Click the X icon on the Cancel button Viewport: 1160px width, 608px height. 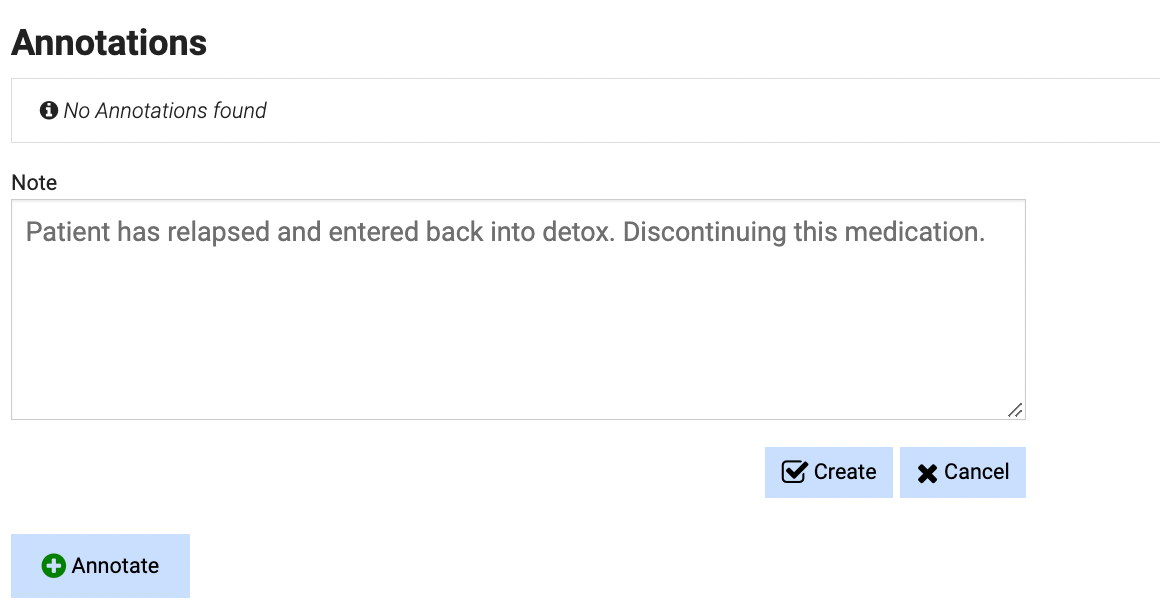point(927,473)
